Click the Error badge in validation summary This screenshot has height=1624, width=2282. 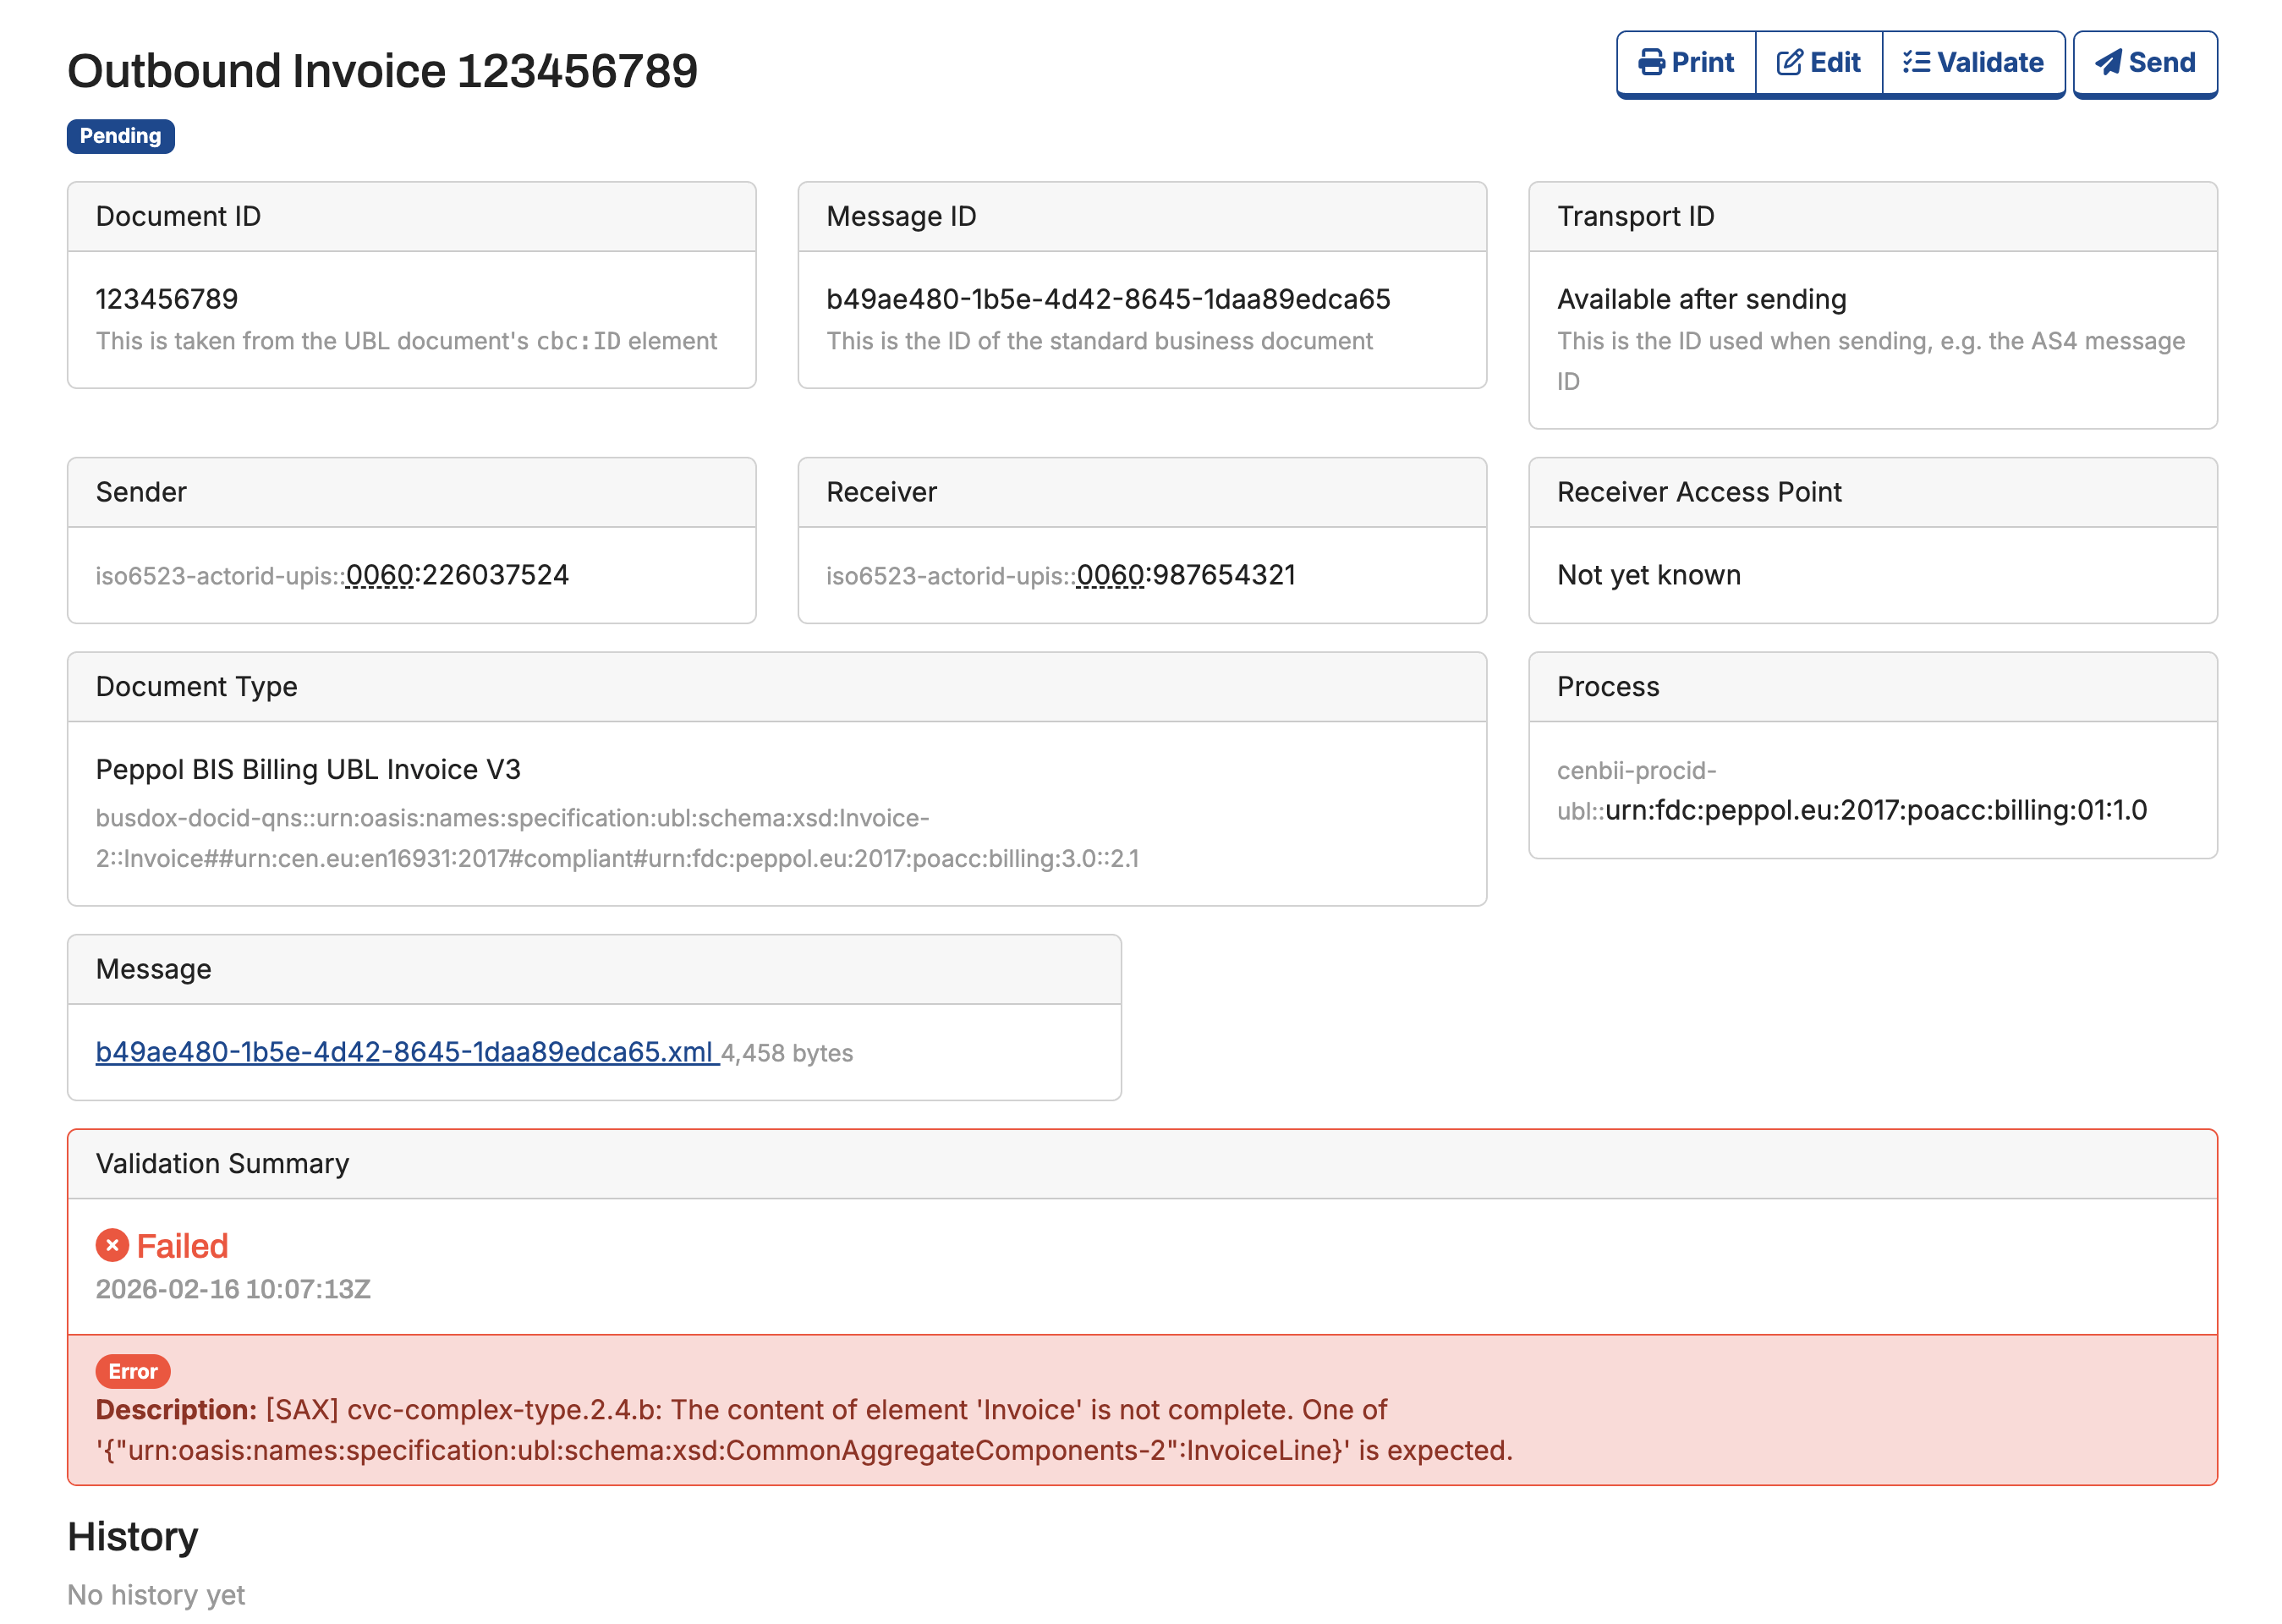(133, 1371)
